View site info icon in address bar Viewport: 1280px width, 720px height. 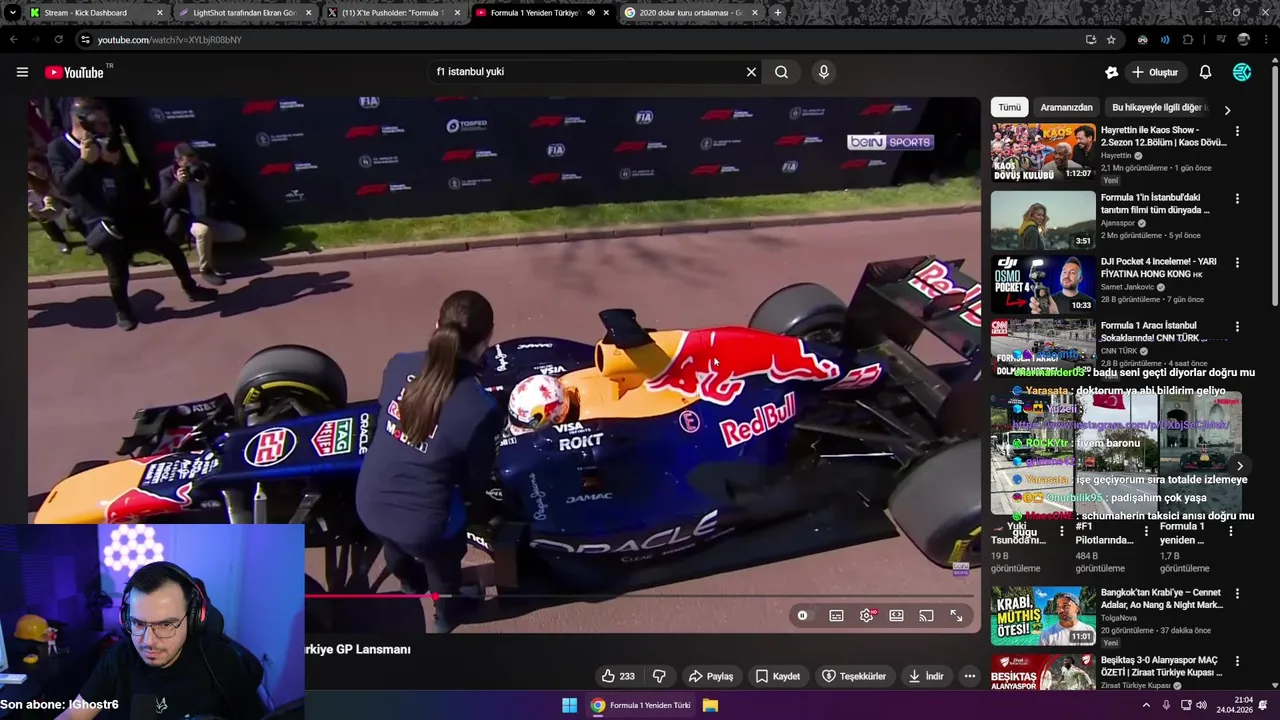click(x=85, y=40)
